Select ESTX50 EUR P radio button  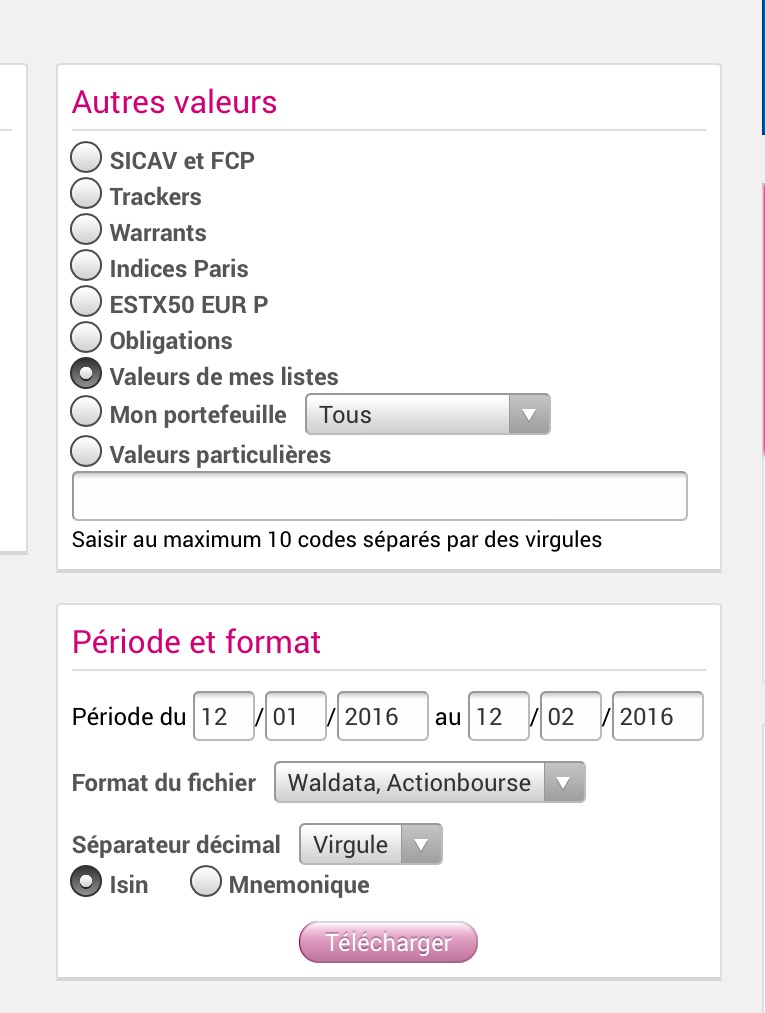point(87,302)
